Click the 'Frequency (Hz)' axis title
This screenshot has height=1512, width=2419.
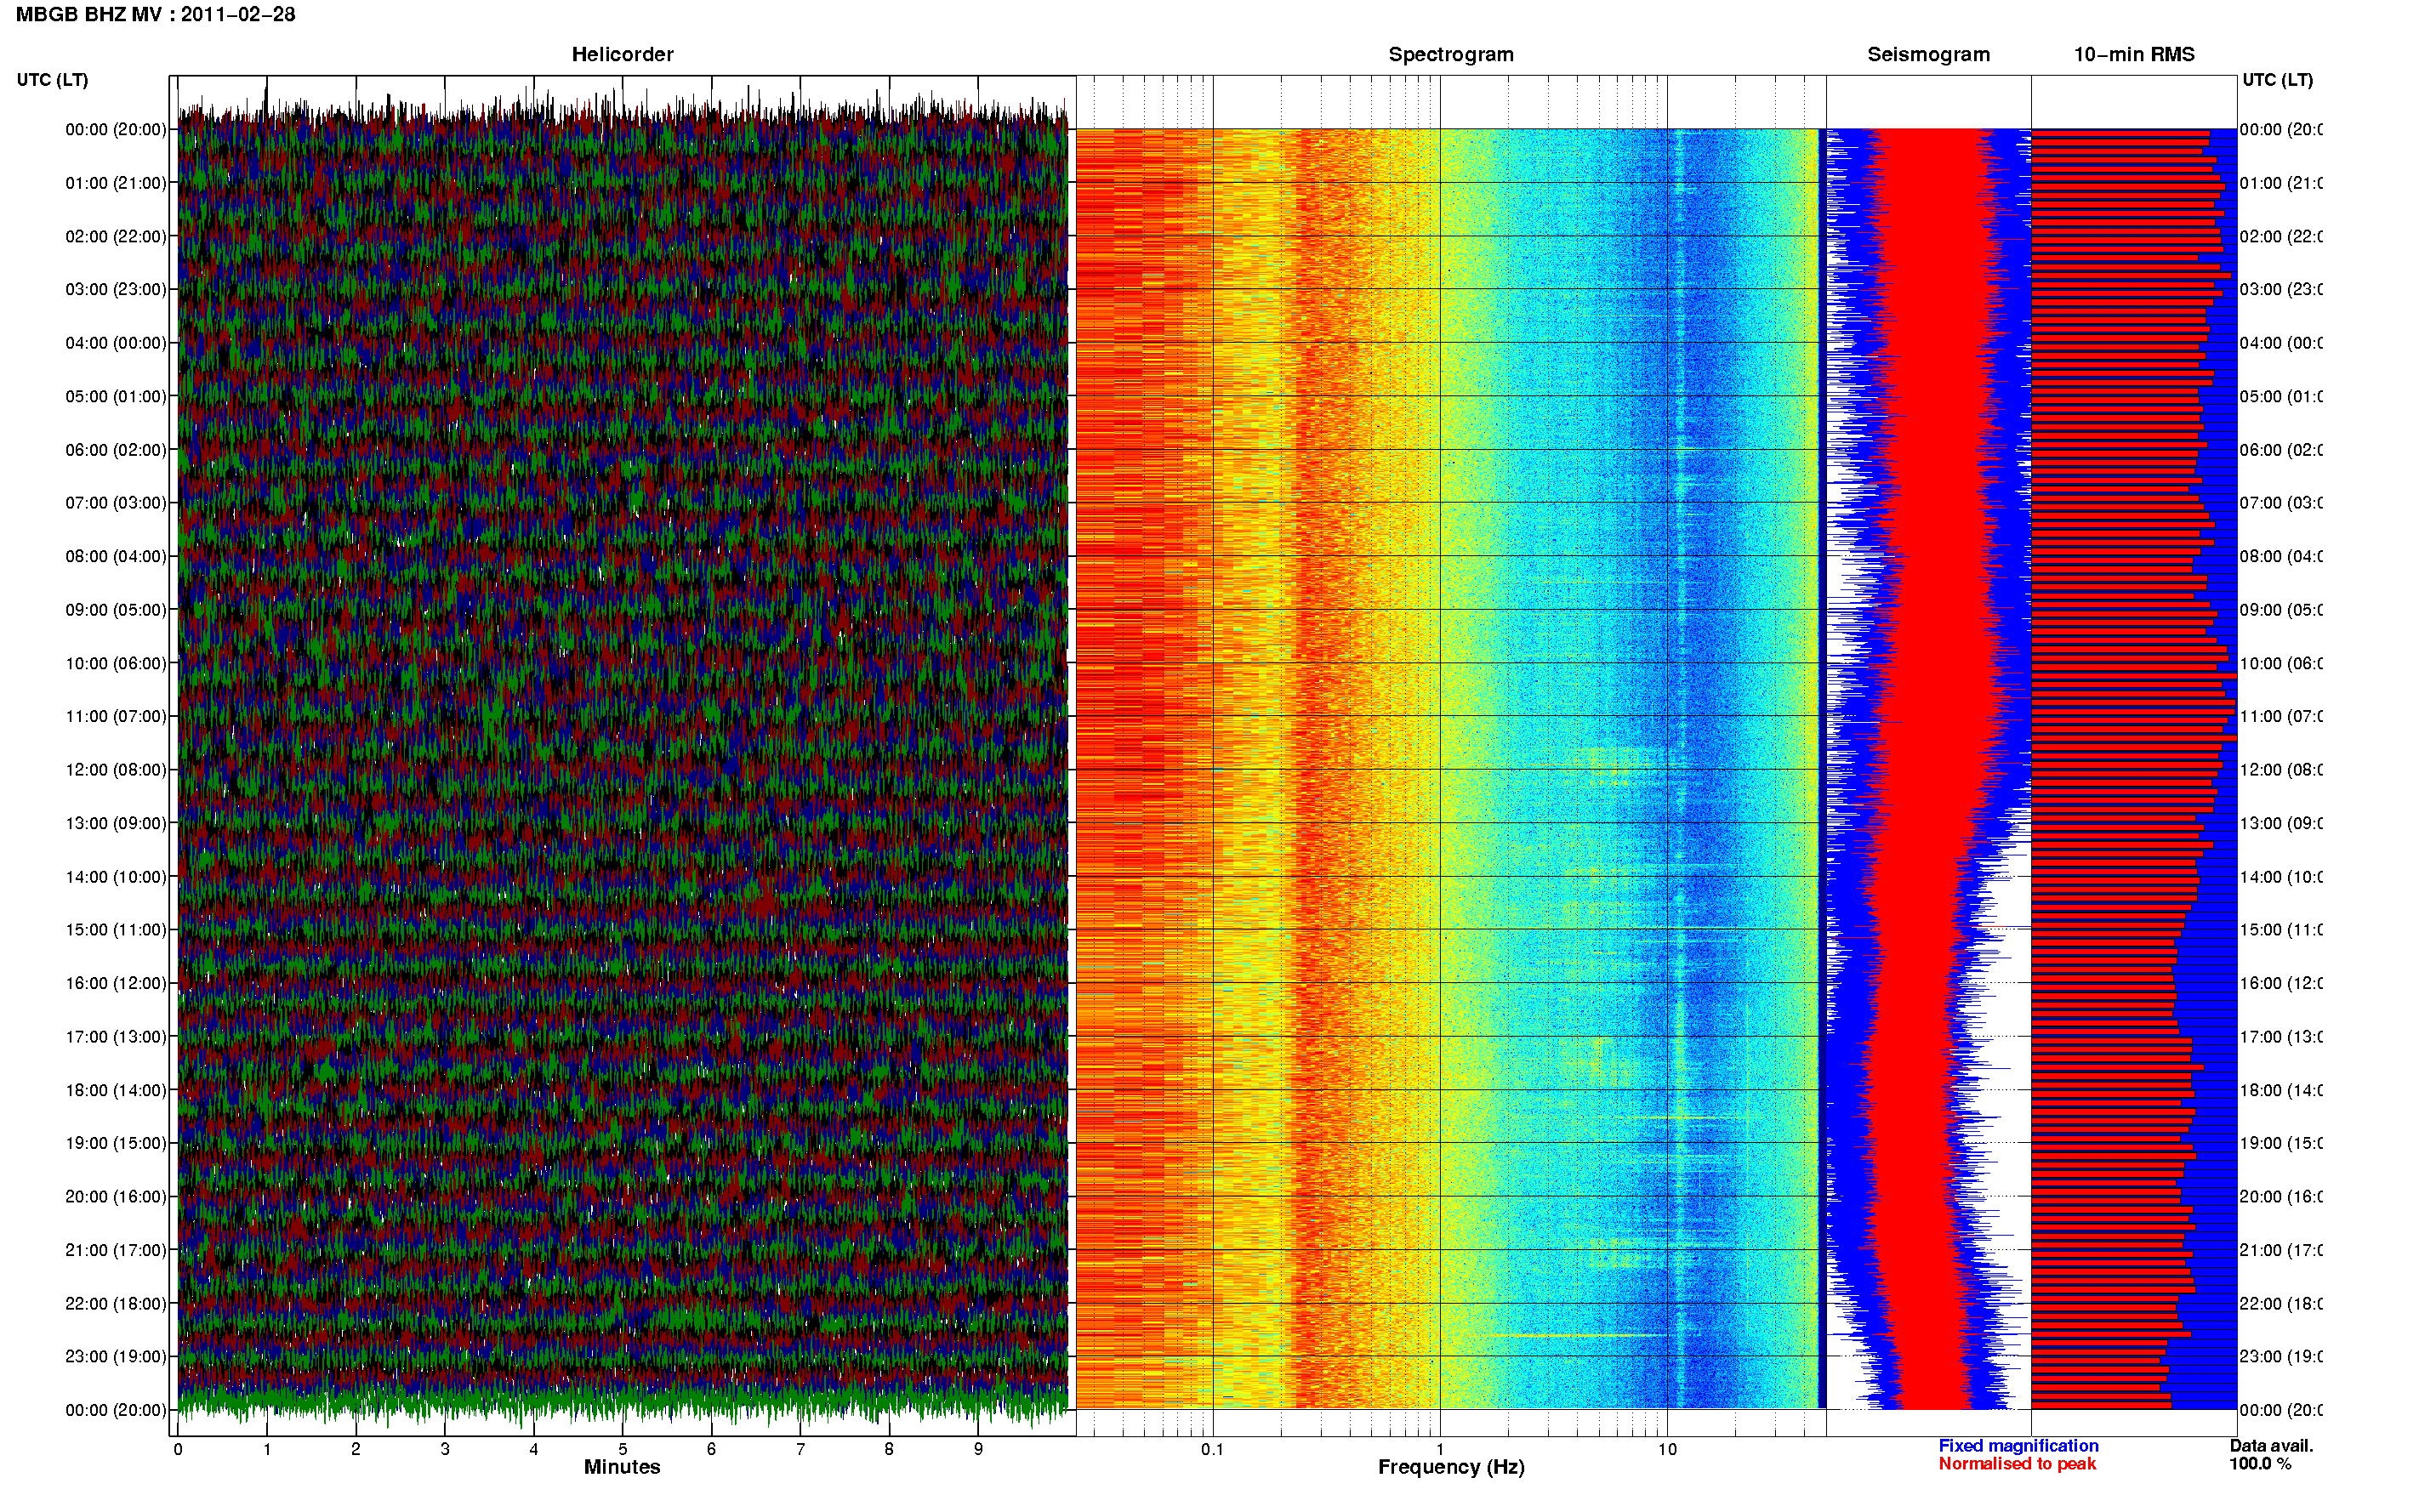(x=1451, y=1467)
